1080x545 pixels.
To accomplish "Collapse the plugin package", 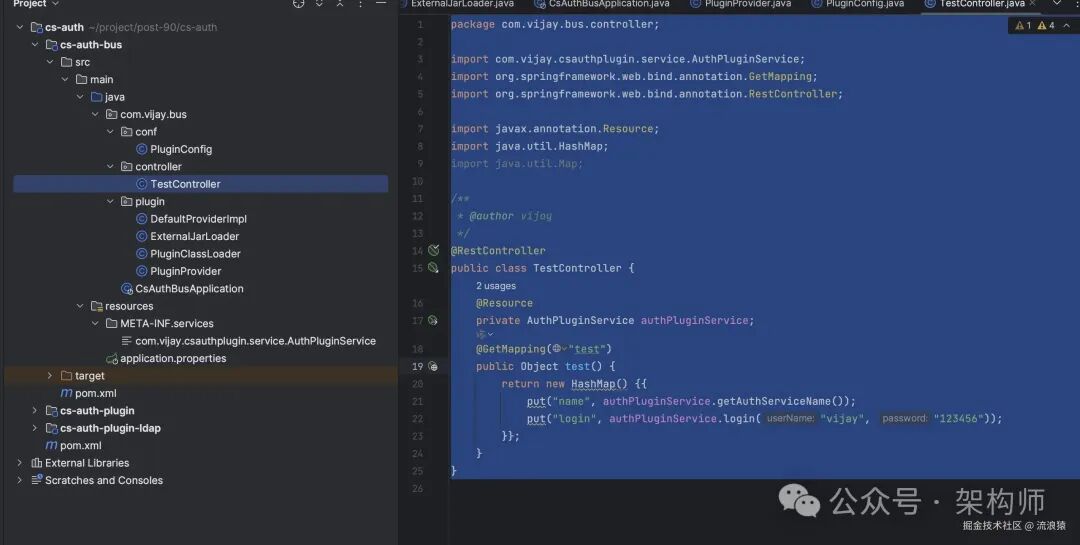I will click(x=110, y=201).
